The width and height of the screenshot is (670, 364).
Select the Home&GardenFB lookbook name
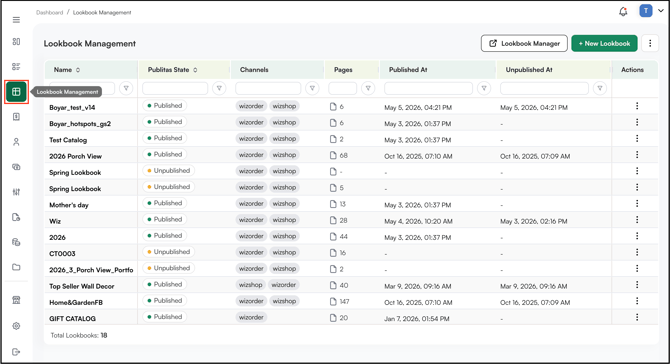(76, 302)
